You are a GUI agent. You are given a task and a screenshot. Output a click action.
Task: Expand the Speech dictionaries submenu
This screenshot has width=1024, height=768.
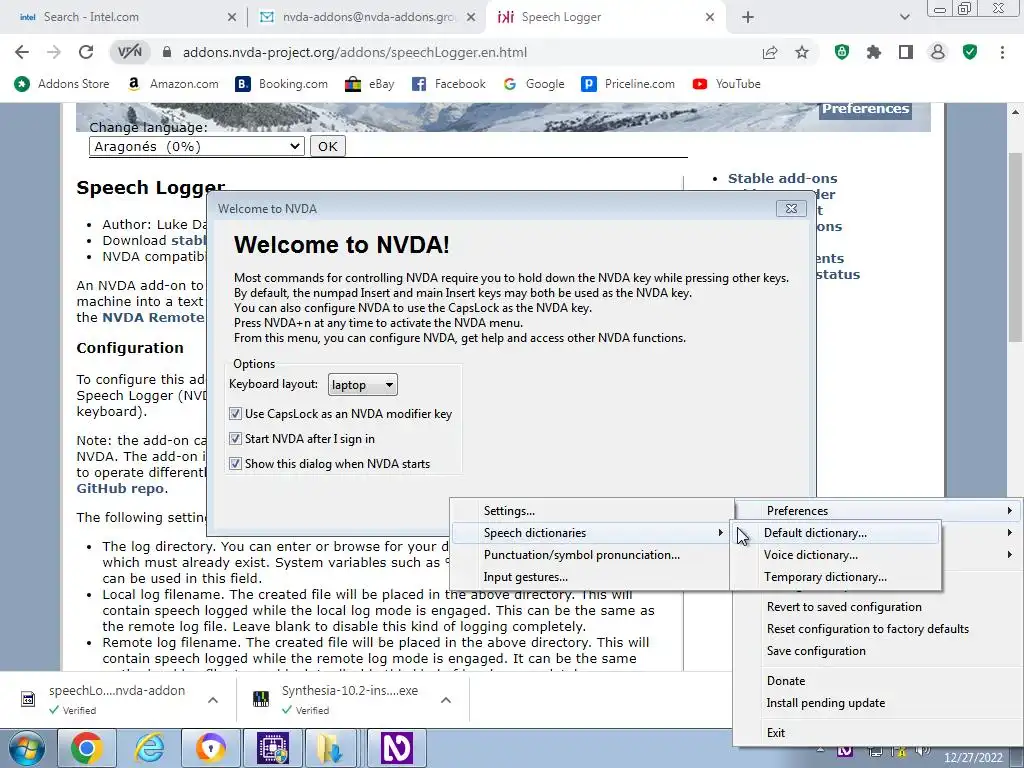click(x=590, y=532)
